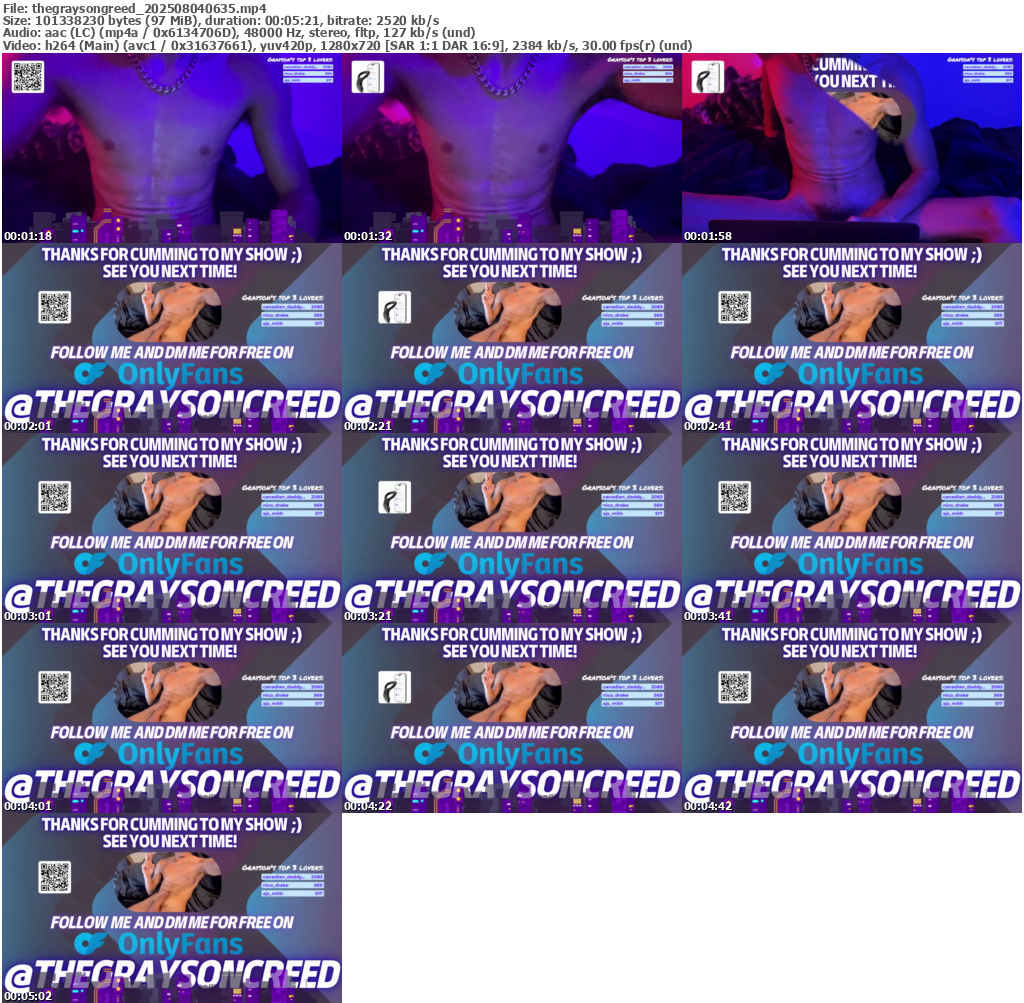Select the thumbnail at 00:03:01
The width and height of the screenshot is (1024, 1003).
click(x=172, y=528)
